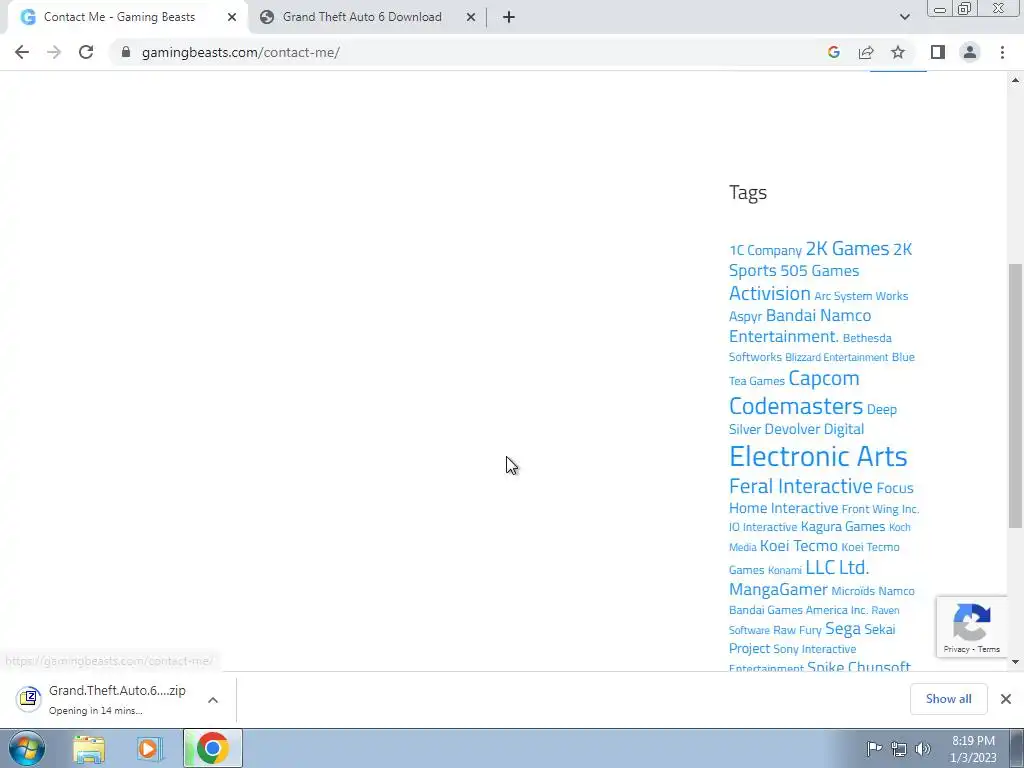Click the forward navigation arrow
The height and width of the screenshot is (768, 1024).
54,52
